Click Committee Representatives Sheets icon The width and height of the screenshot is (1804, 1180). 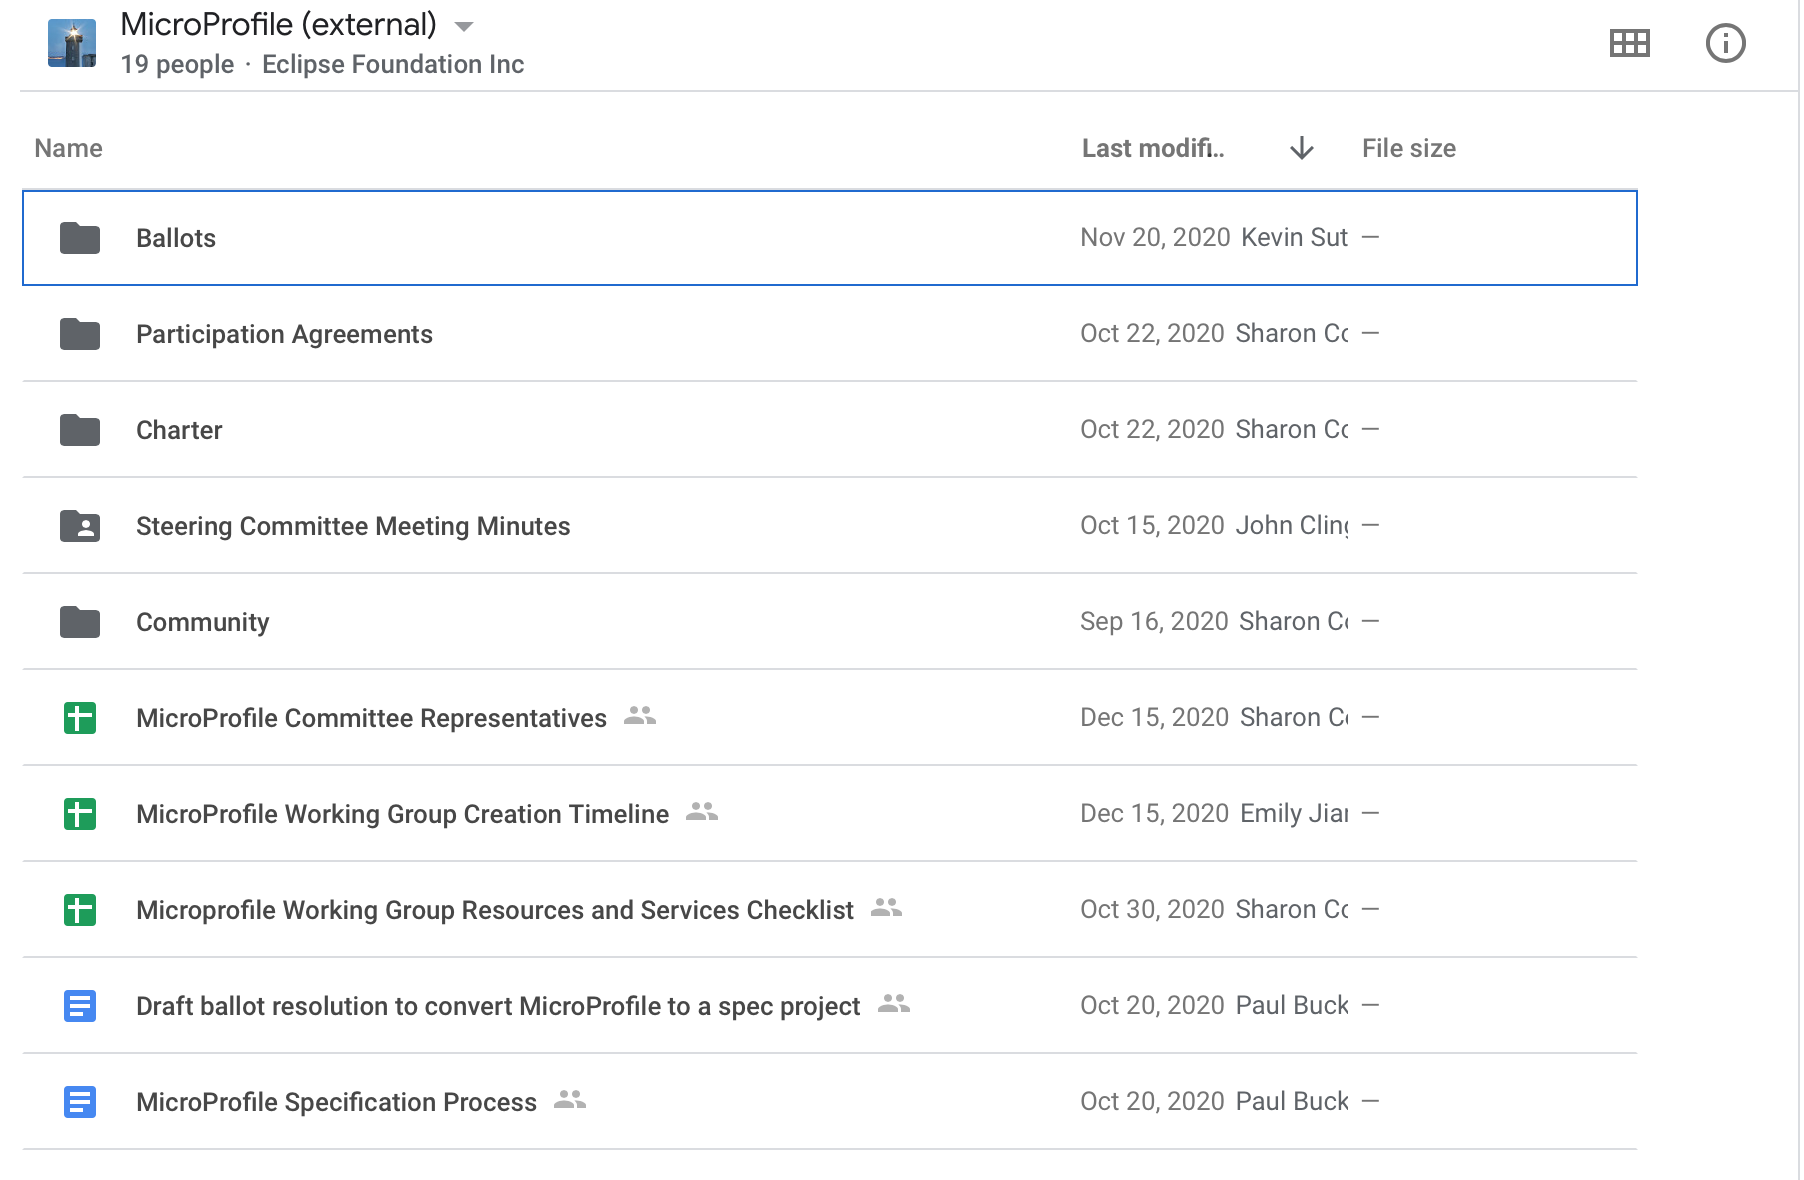[x=80, y=718]
